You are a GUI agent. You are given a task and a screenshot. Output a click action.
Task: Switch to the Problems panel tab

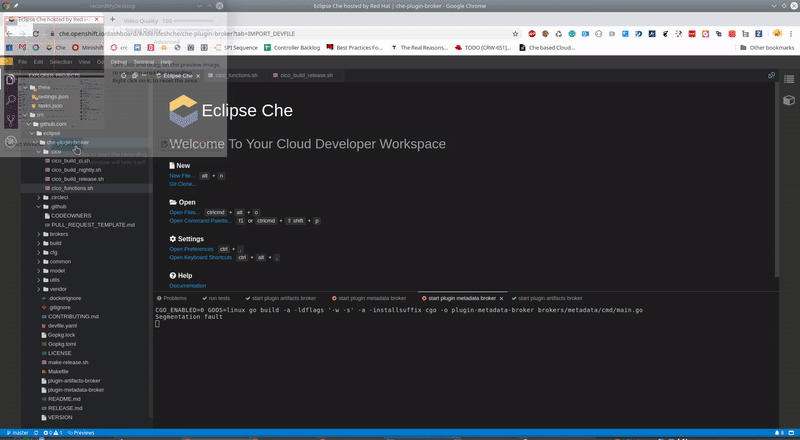tap(172, 298)
